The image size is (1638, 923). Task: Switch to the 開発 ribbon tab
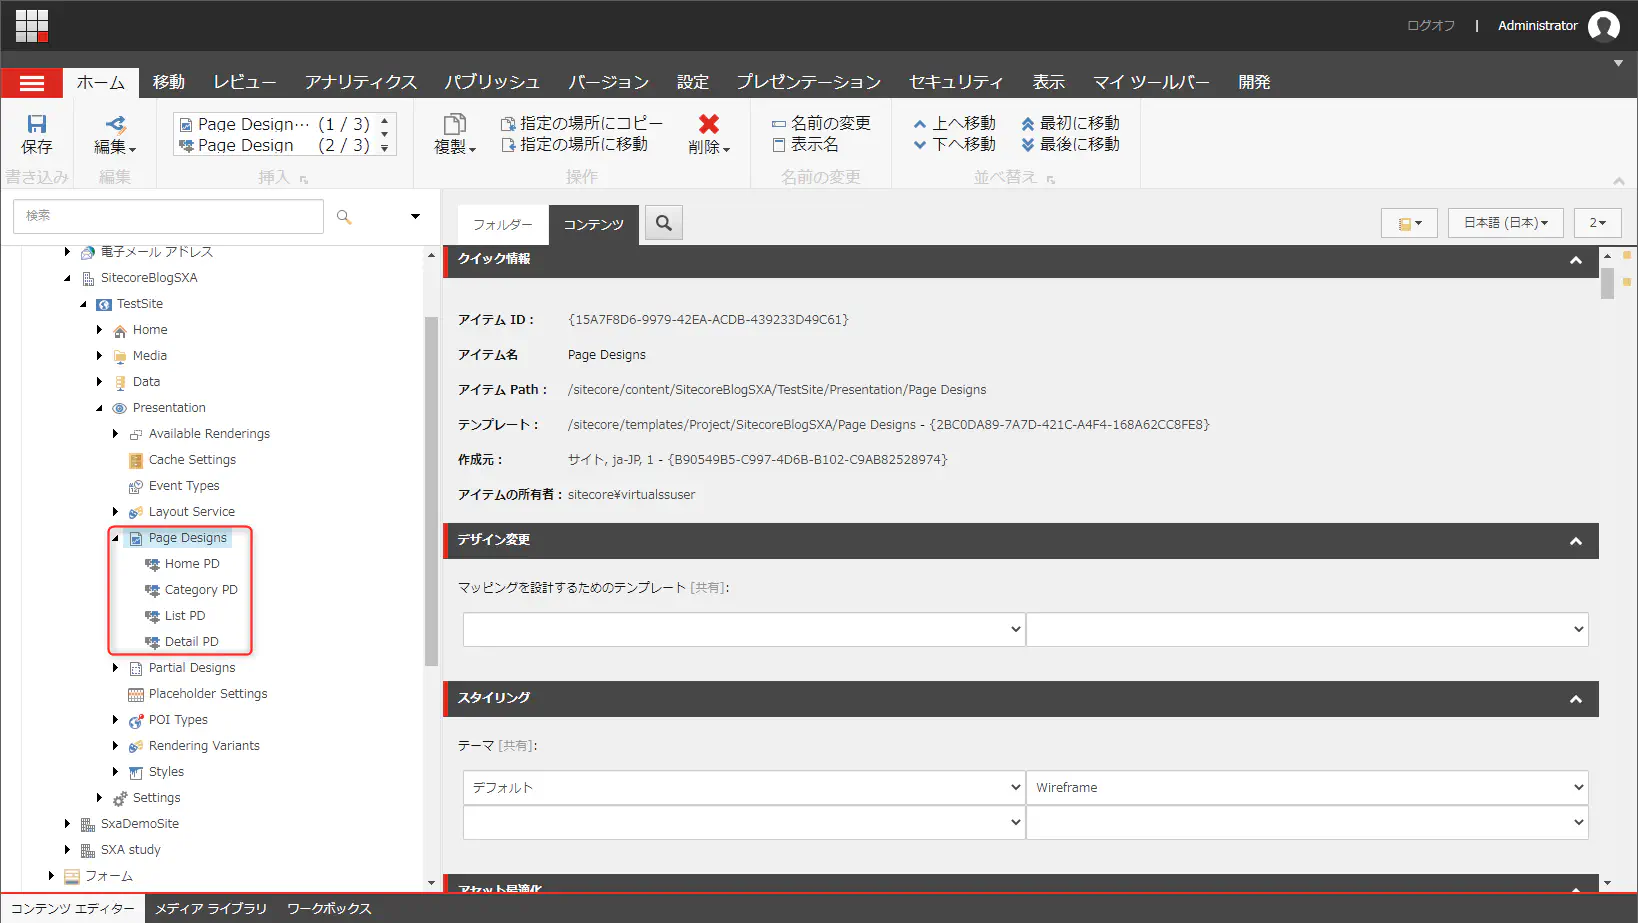tap(1254, 82)
